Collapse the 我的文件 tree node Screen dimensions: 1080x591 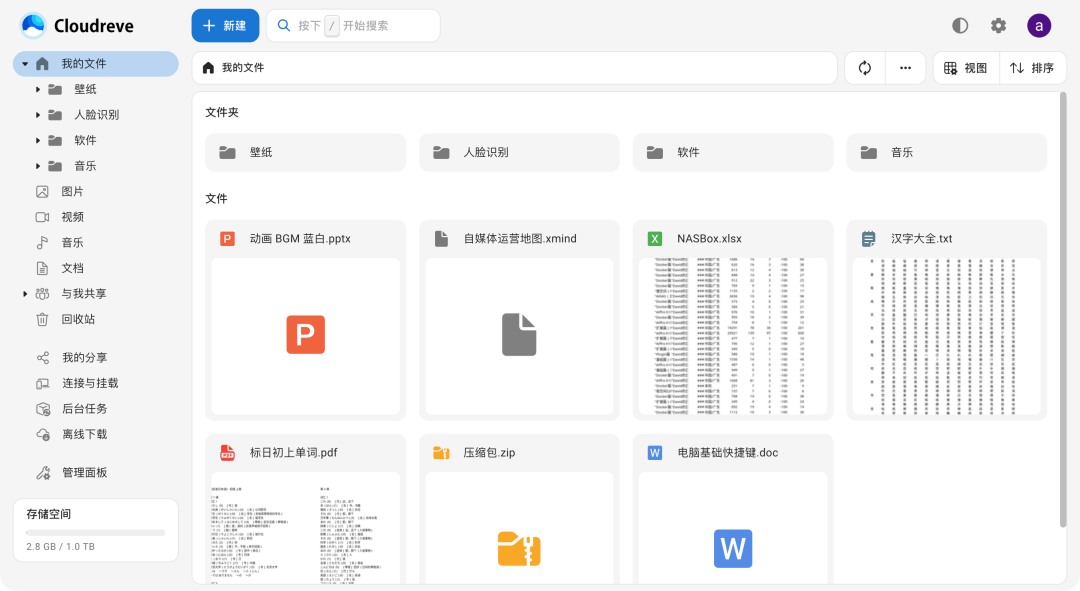(25, 64)
